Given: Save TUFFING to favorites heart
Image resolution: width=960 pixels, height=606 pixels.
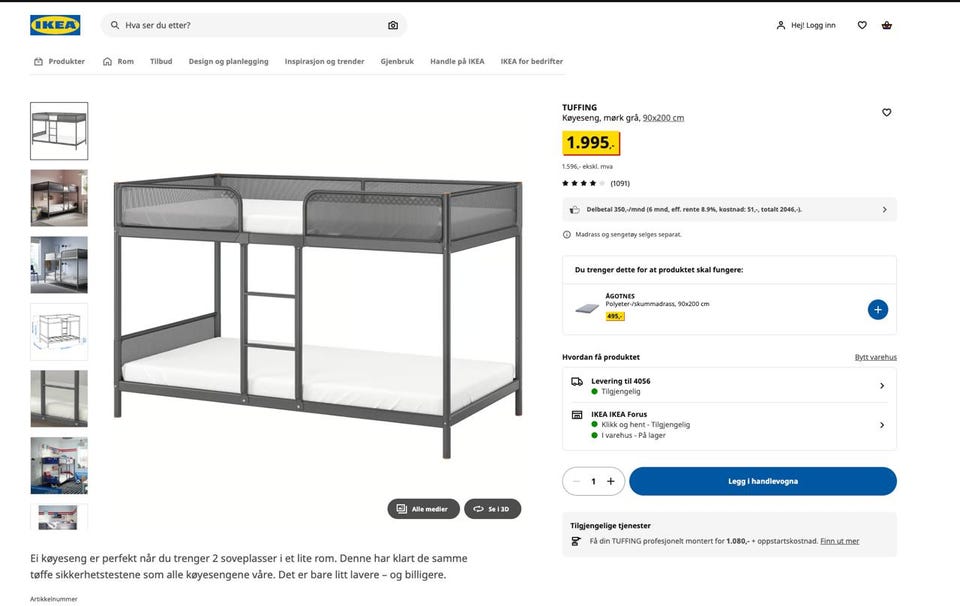Looking at the screenshot, I should [887, 113].
